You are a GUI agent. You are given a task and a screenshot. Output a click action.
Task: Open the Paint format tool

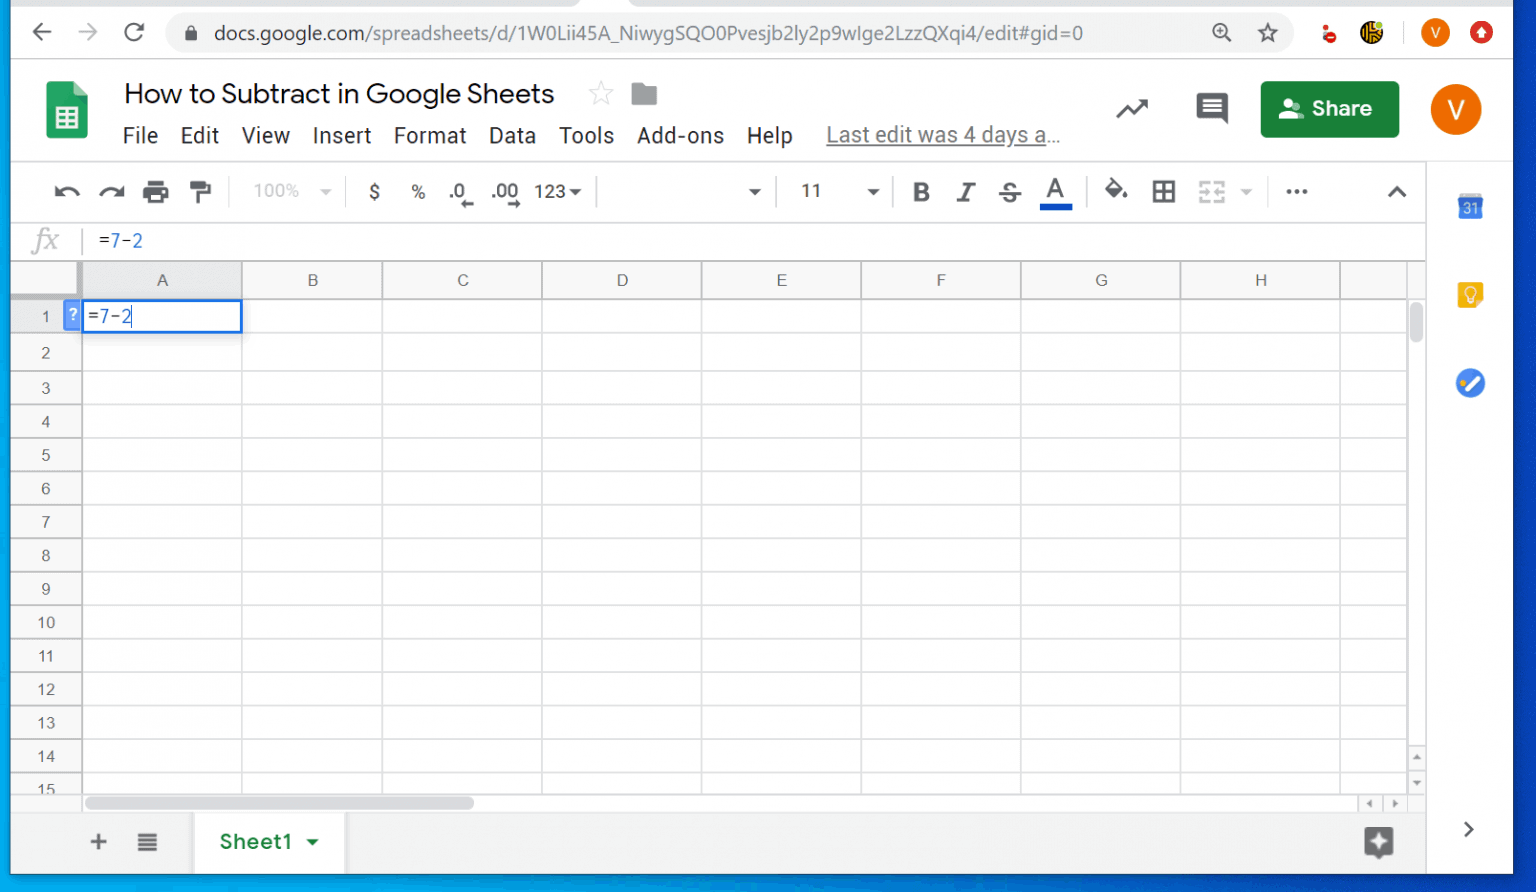click(200, 191)
